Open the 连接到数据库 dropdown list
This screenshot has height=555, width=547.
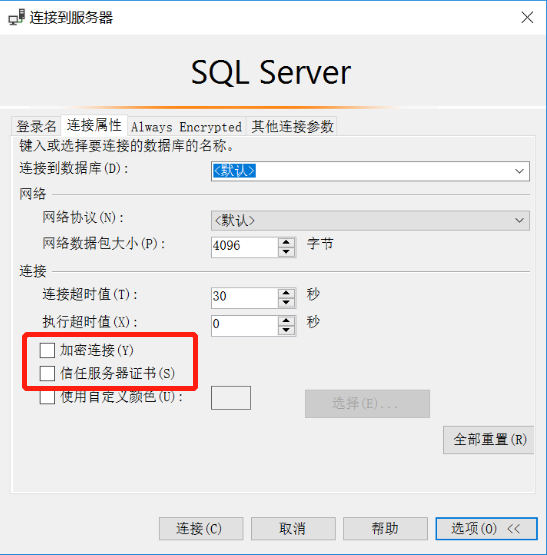[x=519, y=171]
